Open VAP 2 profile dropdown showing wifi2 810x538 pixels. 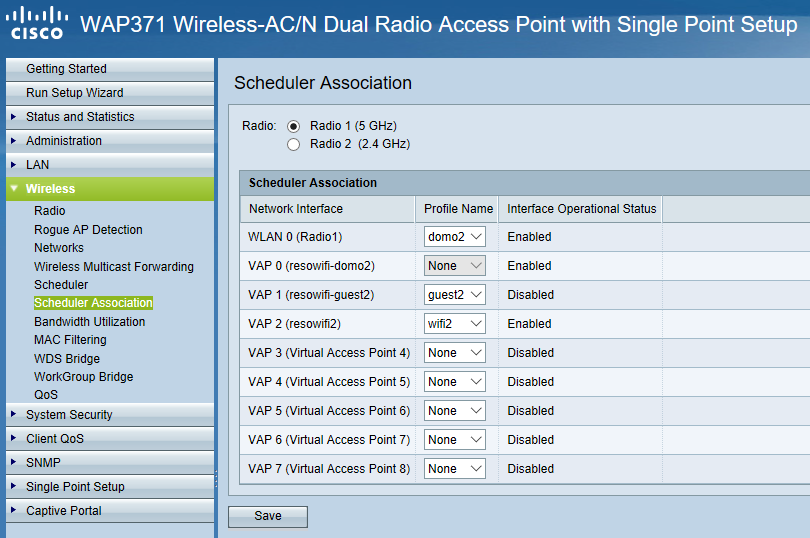455,324
